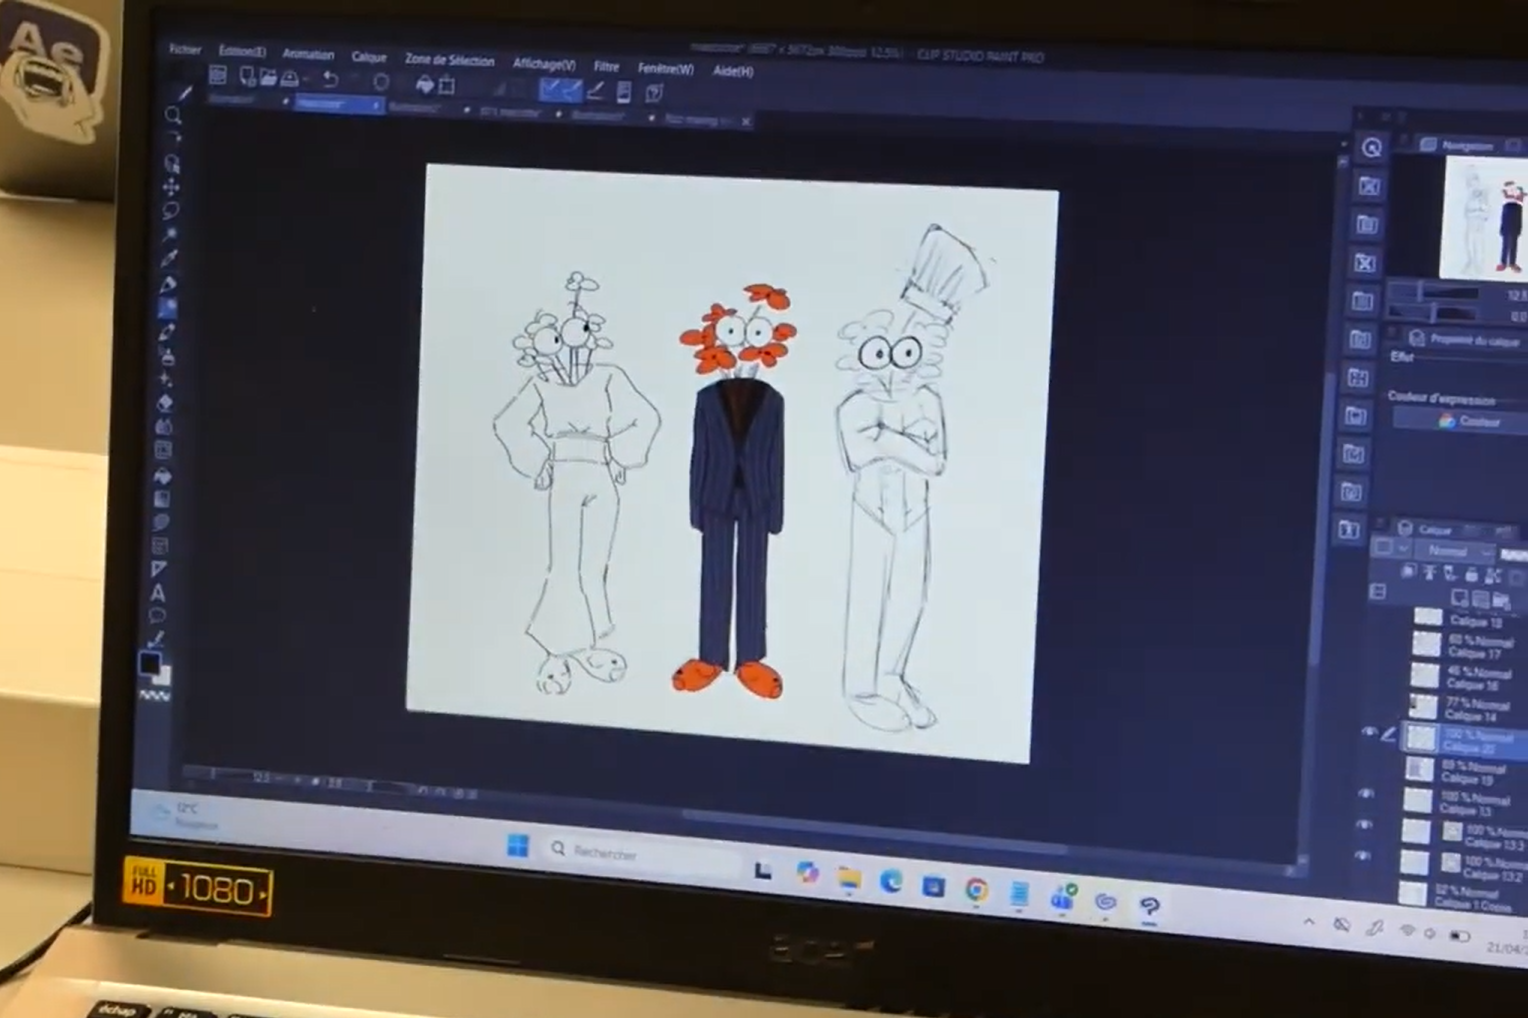The height and width of the screenshot is (1018, 1528).
Task: Click the white sub color swatch
Action: (x=163, y=676)
